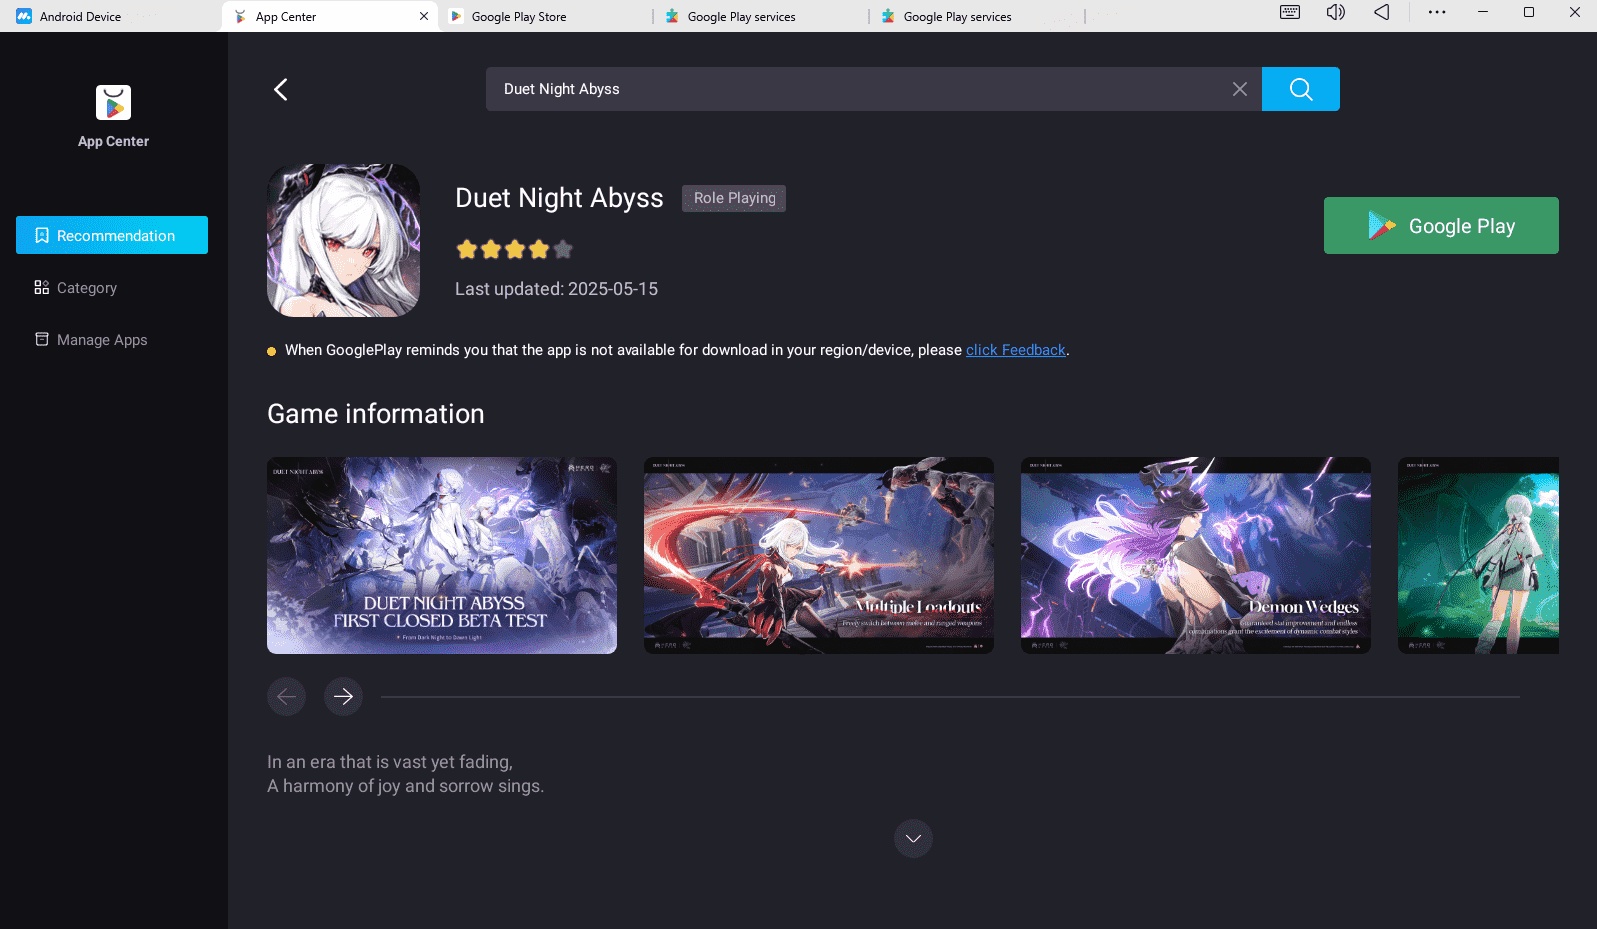Advance screenshots with right arrow button
1597x929 pixels.
click(343, 696)
